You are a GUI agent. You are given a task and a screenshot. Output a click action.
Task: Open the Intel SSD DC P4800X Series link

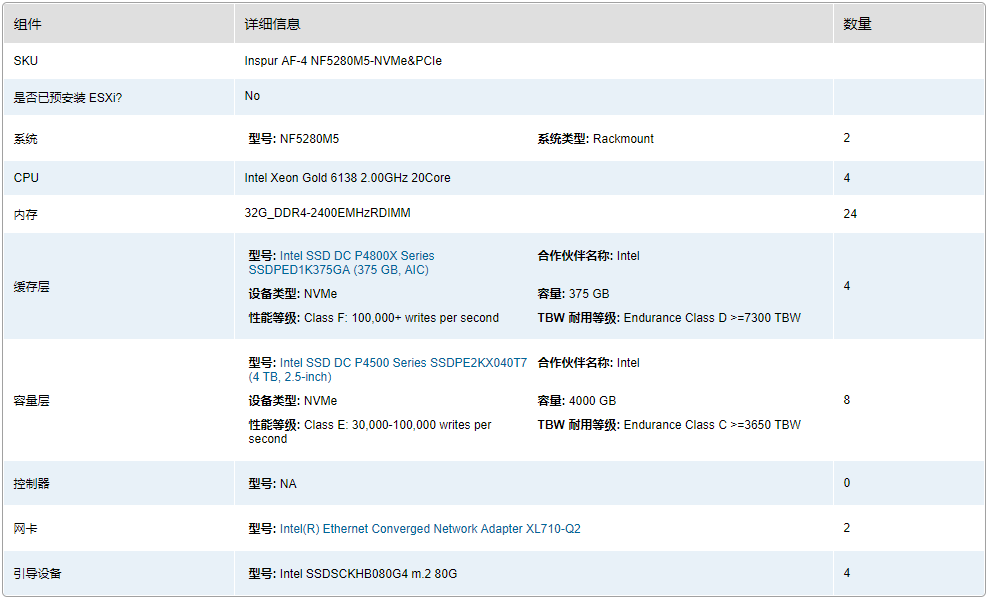pos(357,256)
